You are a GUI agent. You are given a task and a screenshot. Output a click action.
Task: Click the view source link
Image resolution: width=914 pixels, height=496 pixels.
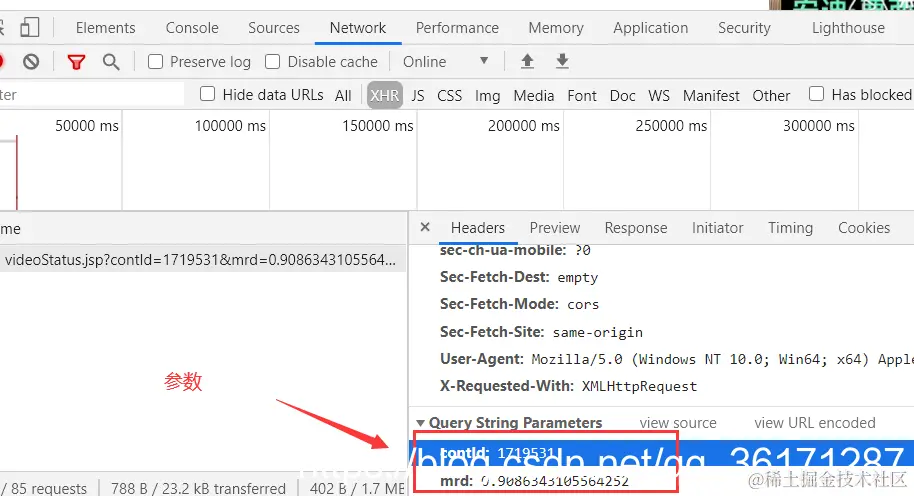pos(678,423)
